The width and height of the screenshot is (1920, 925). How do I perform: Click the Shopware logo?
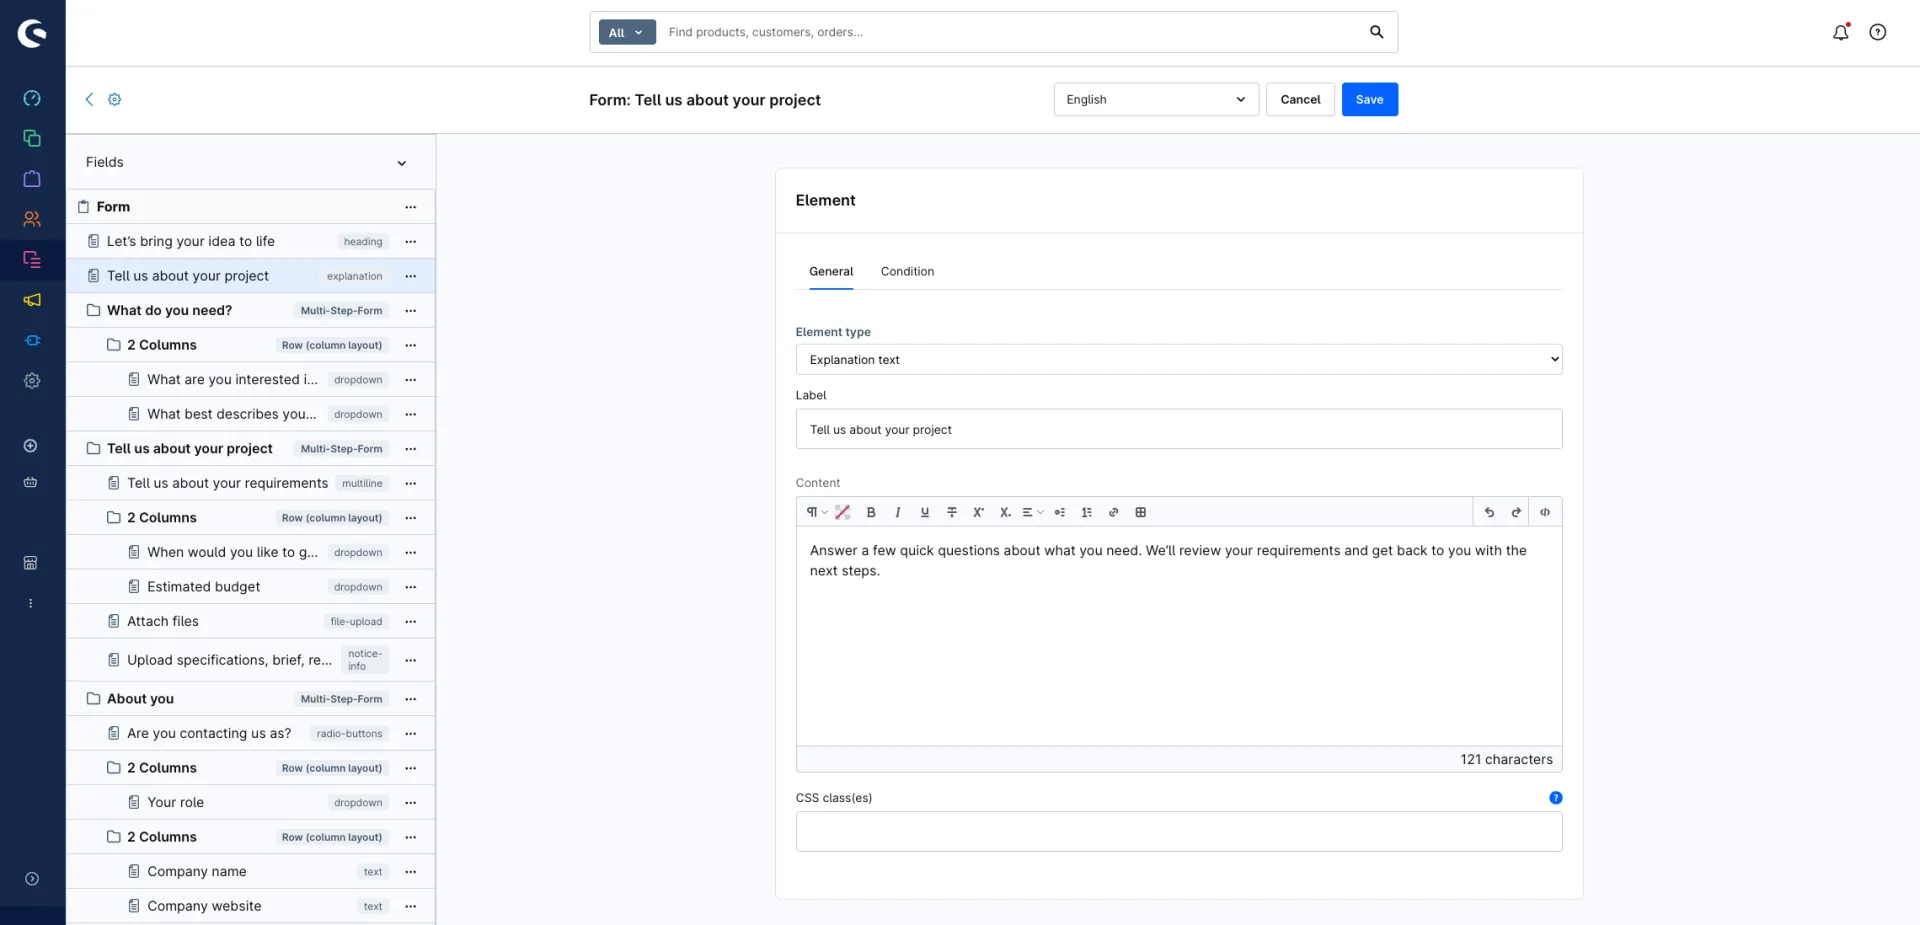tap(32, 33)
